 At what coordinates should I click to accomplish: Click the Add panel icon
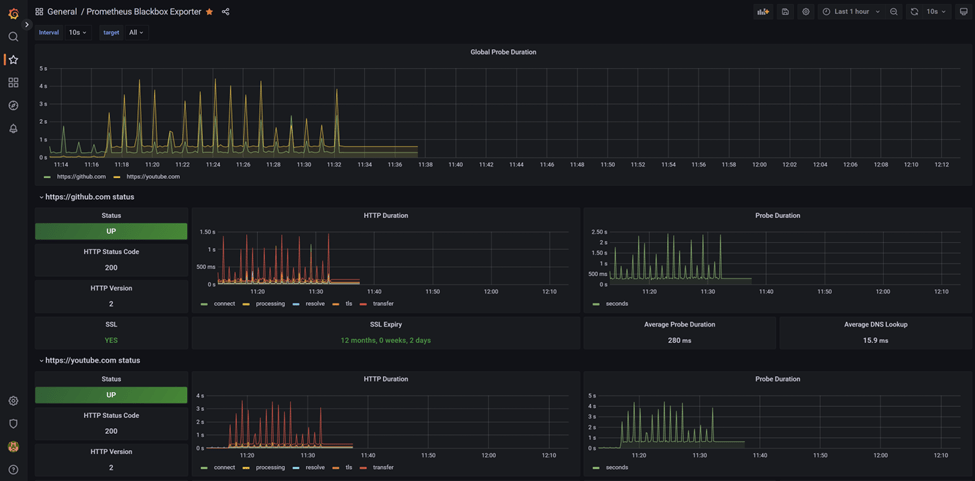(763, 12)
